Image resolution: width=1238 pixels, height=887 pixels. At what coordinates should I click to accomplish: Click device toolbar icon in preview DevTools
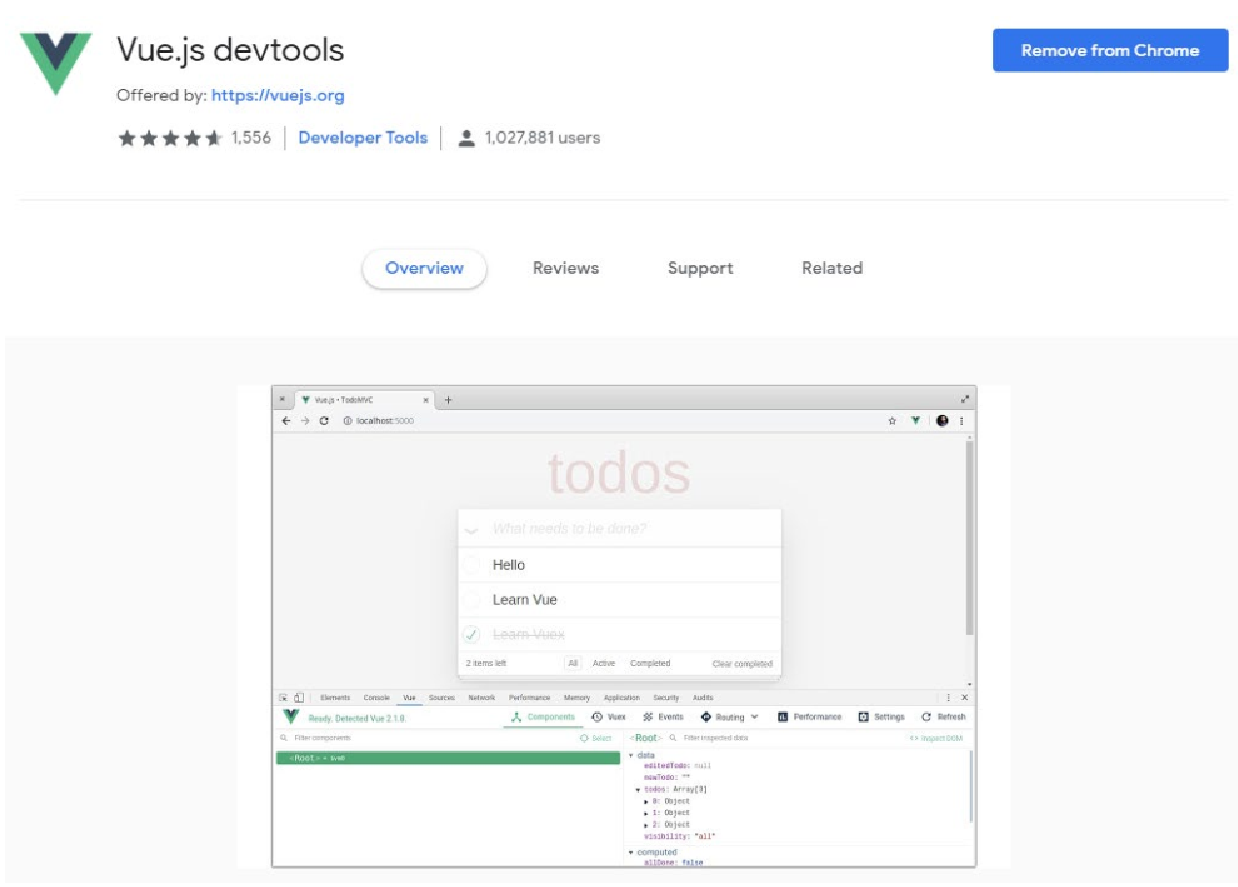(298, 697)
